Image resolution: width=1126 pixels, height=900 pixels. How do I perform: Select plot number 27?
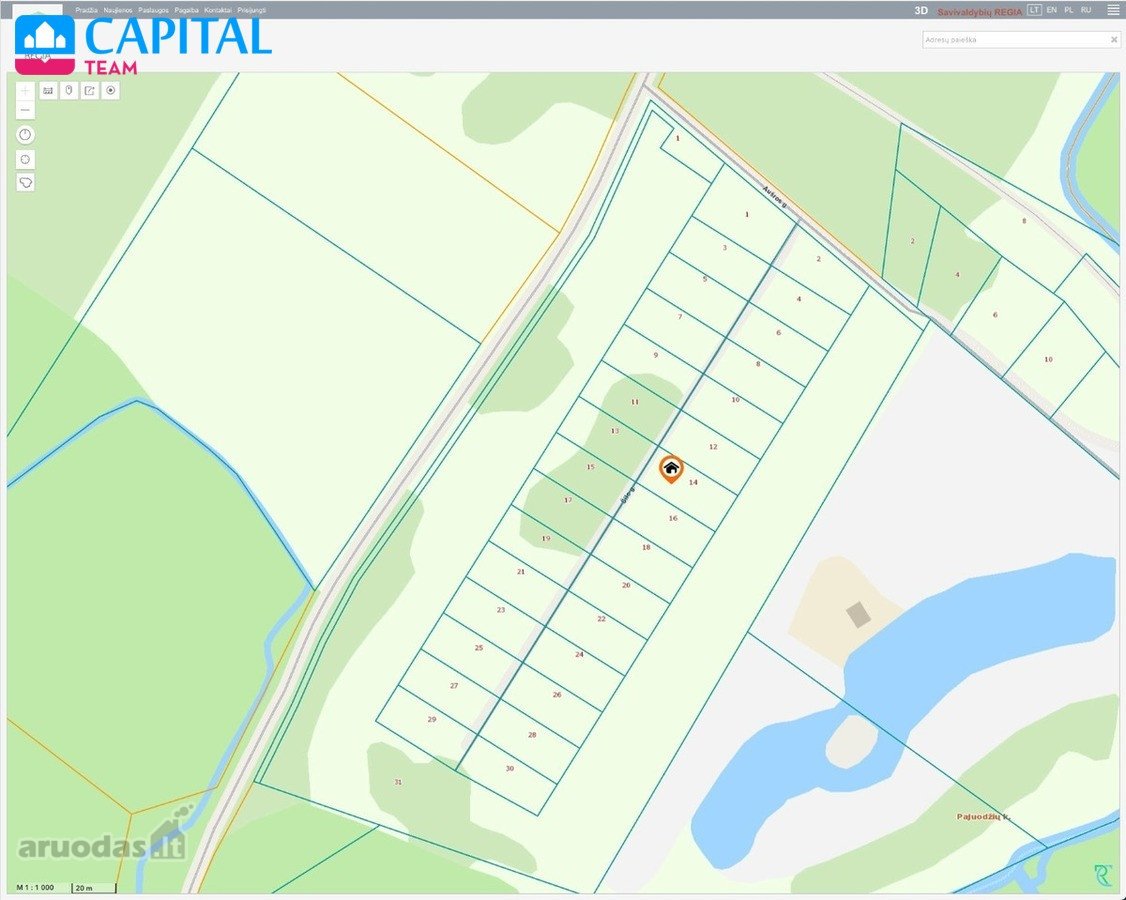(454, 686)
